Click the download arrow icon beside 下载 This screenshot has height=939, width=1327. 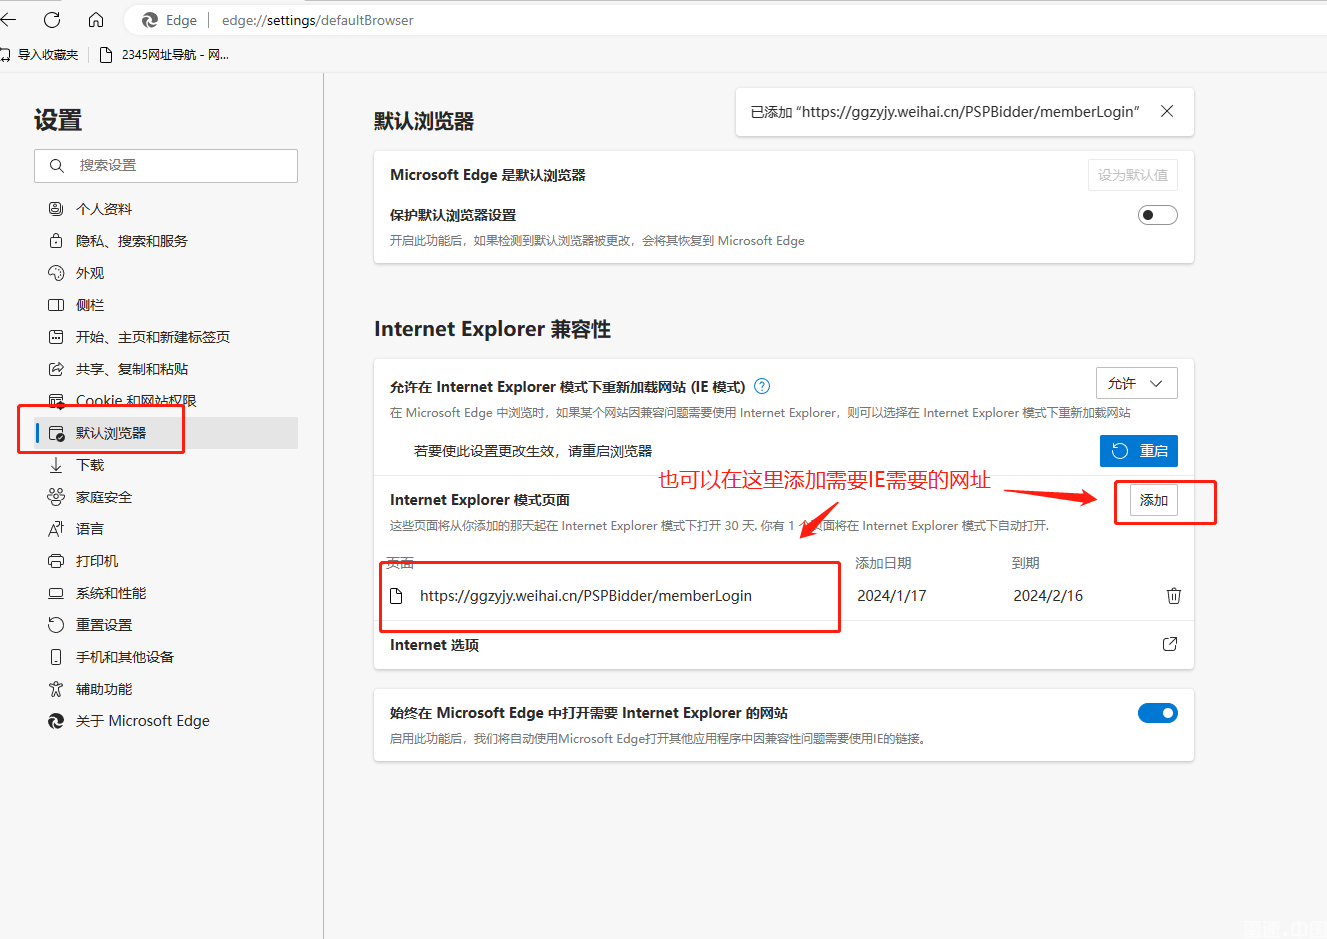coord(56,465)
